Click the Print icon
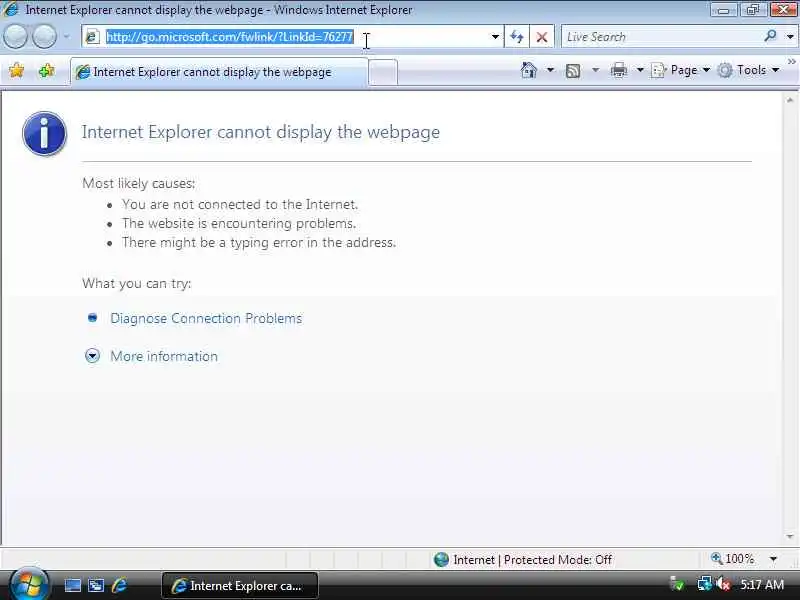The image size is (800, 600). click(x=618, y=70)
